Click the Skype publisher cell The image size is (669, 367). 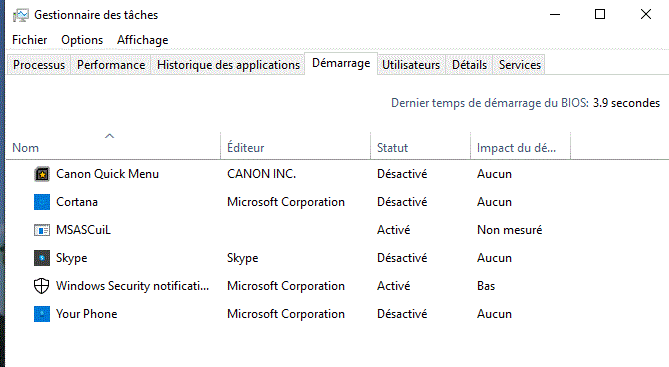243,258
